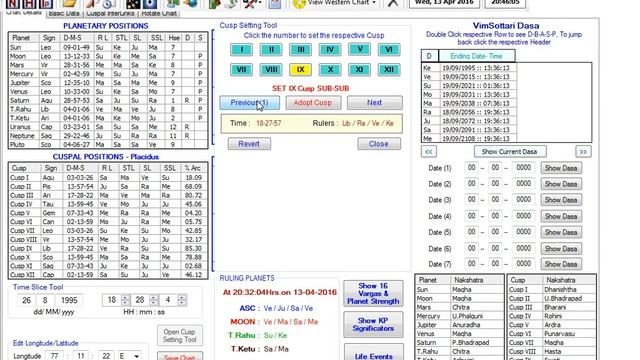
Task: Click the Date (1) year field
Action: click(x=523, y=168)
